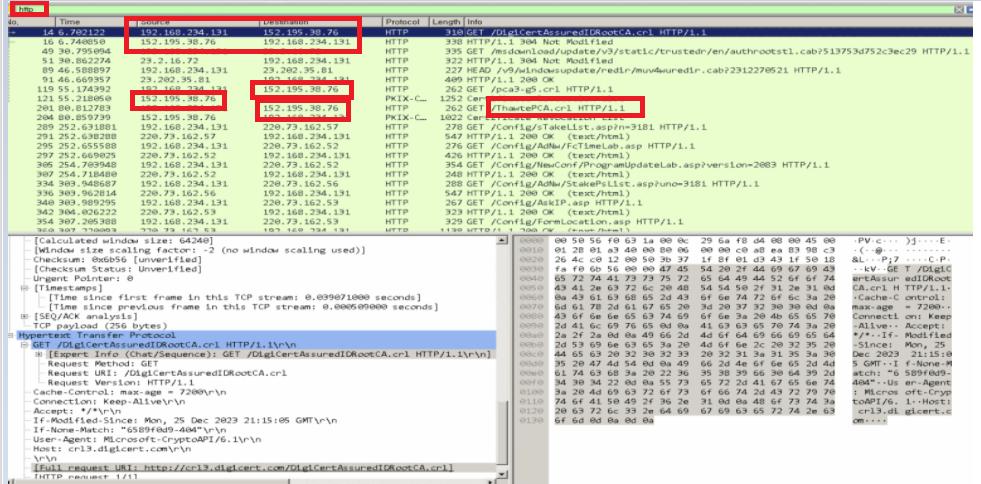Collapse the [Timestamps] tree node

[x=25, y=288]
